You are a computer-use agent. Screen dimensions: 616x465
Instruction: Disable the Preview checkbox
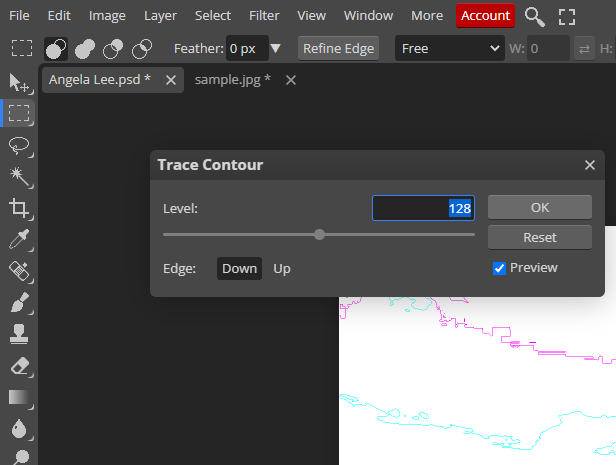click(499, 268)
